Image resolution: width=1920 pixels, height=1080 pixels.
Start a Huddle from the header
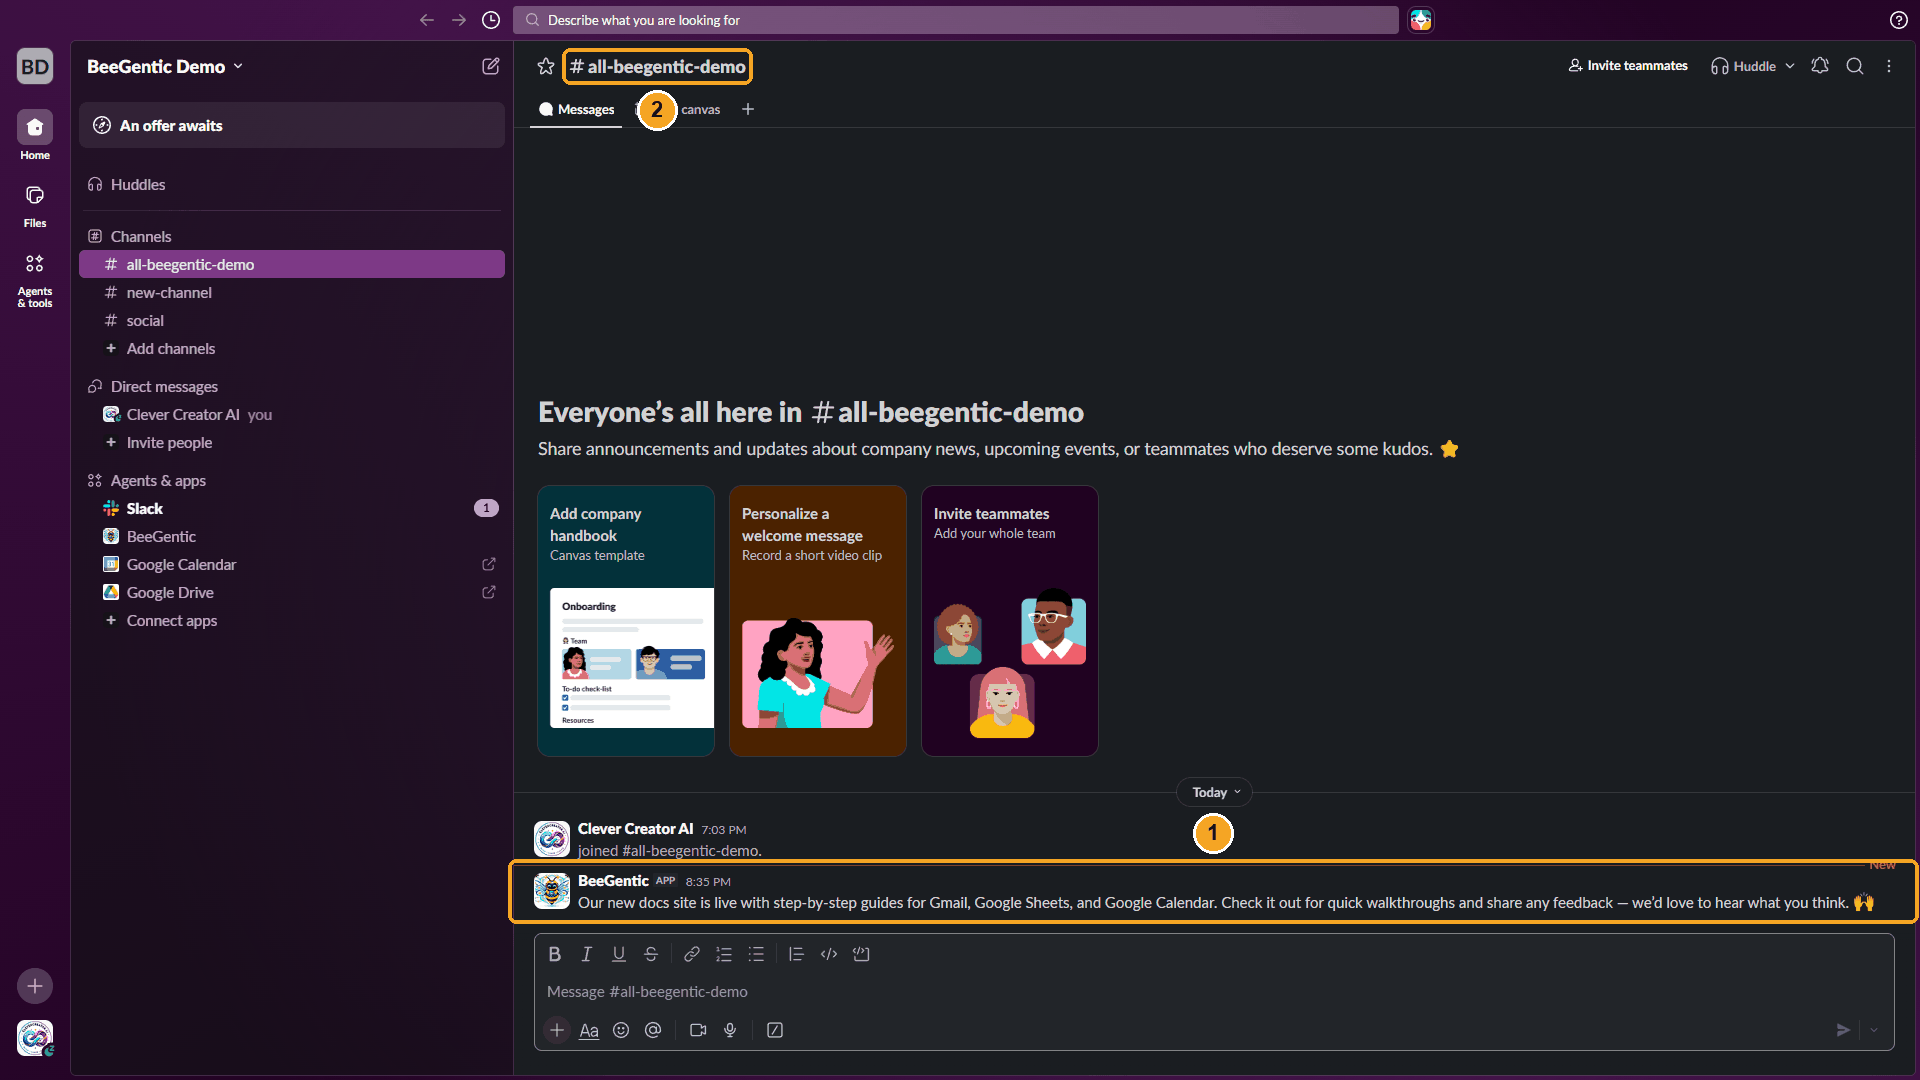[x=1743, y=66]
